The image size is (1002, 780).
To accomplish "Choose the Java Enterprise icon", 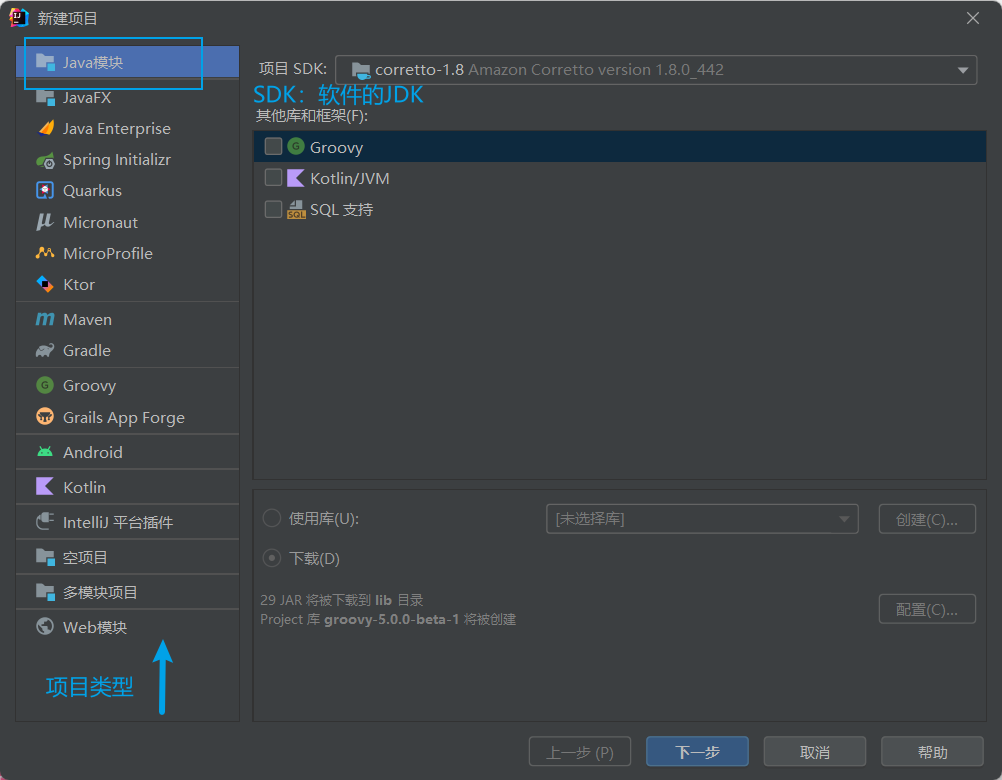I will tap(45, 128).
